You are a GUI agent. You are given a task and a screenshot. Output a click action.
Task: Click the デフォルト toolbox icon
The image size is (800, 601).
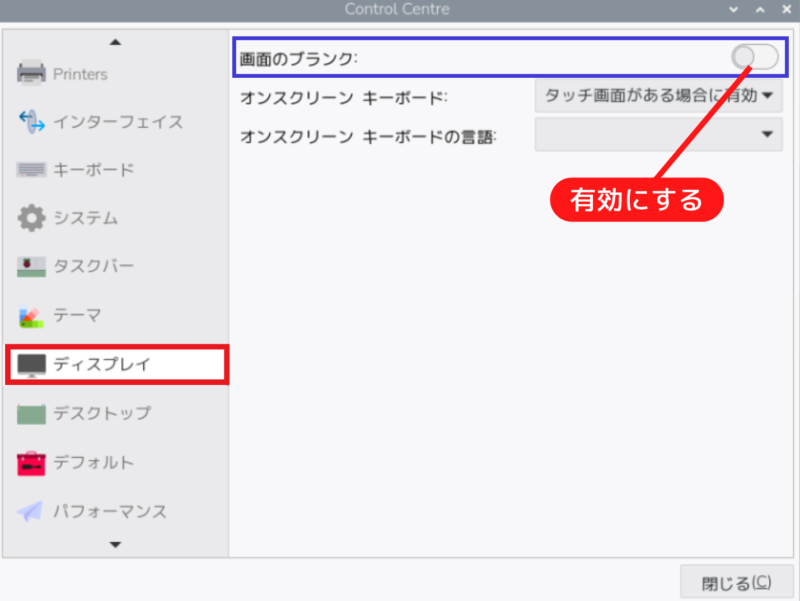pyautogui.click(x=32, y=463)
